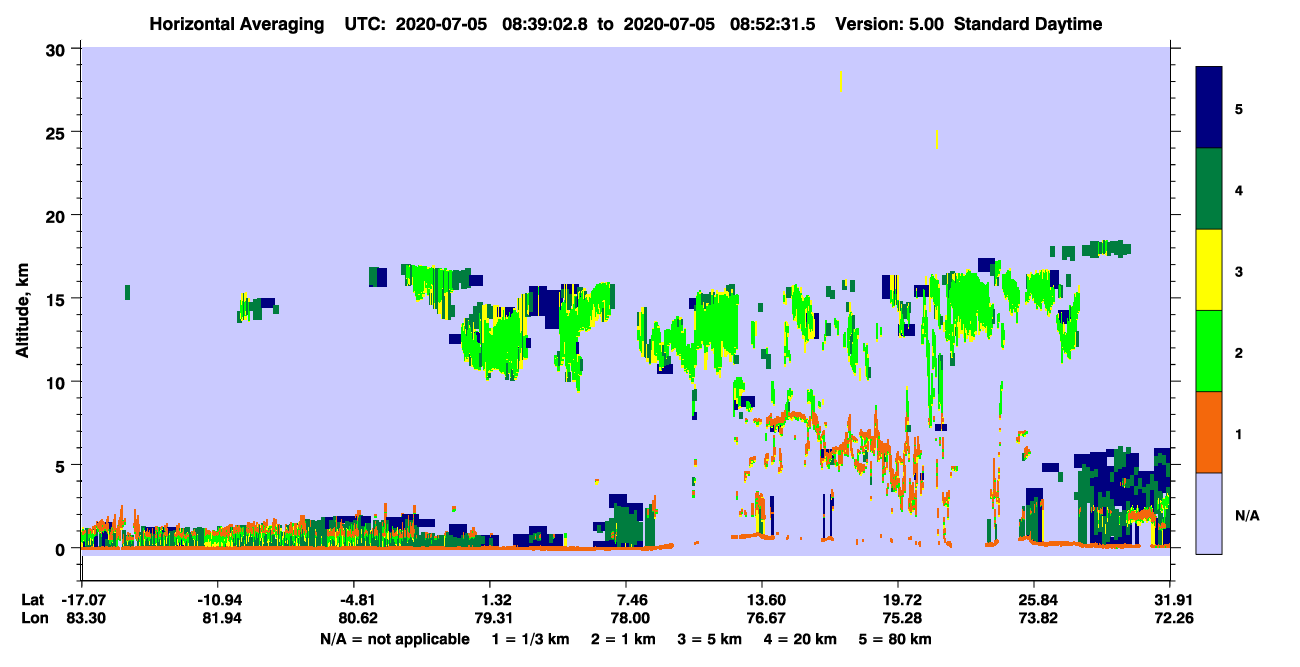Click legend text '3 = 5 km'

click(x=708, y=639)
